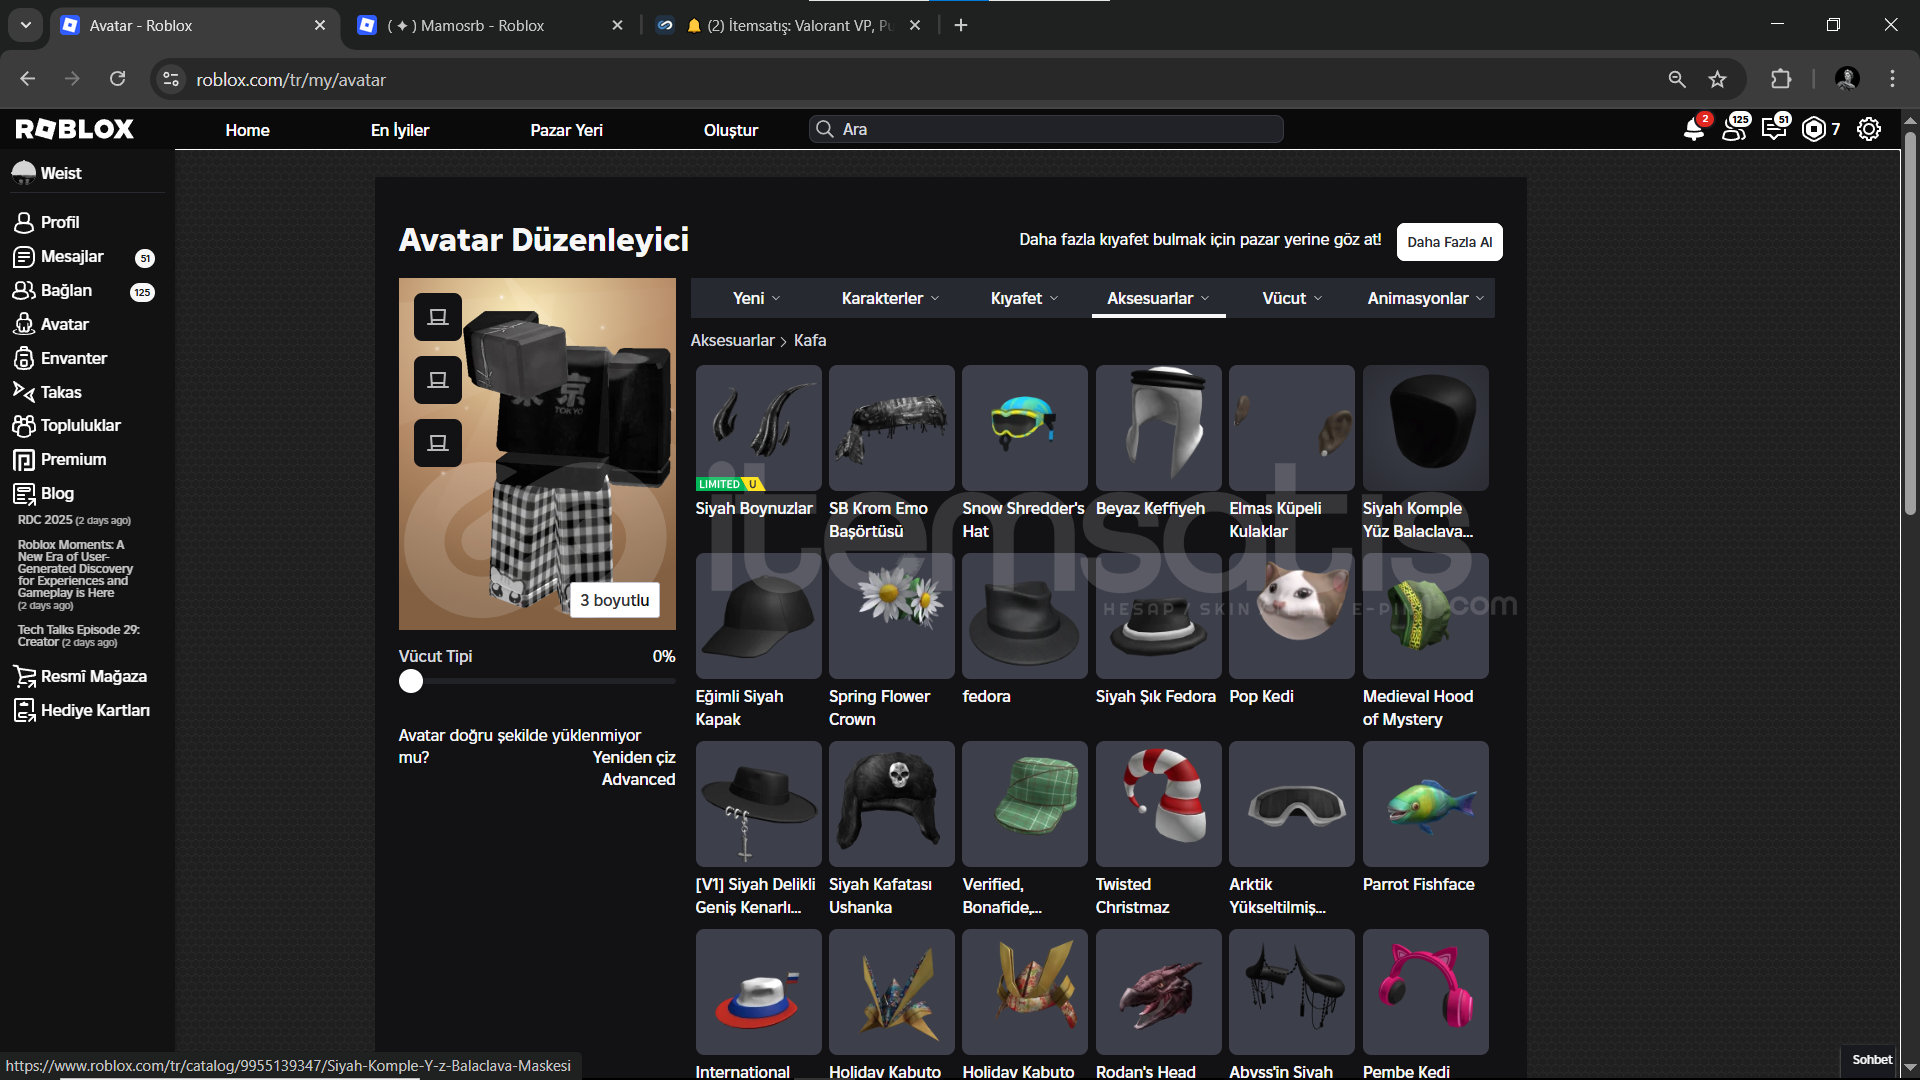Click the Daha Fazla Al button
The width and height of the screenshot is (1920, 1080).
1449,242
